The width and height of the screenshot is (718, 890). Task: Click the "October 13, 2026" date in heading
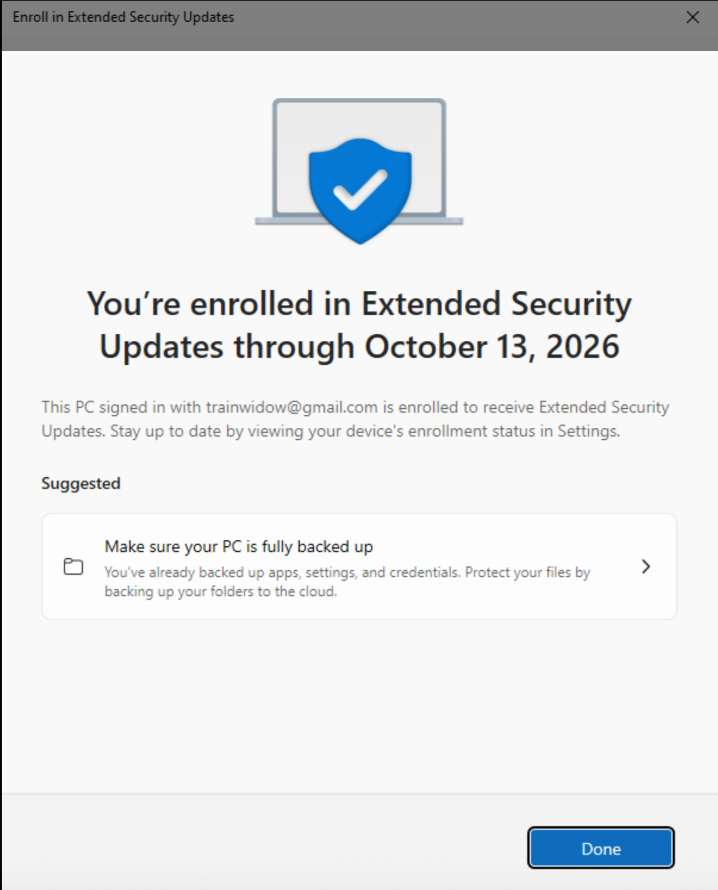pyautogui.click(x=492, y=346)
